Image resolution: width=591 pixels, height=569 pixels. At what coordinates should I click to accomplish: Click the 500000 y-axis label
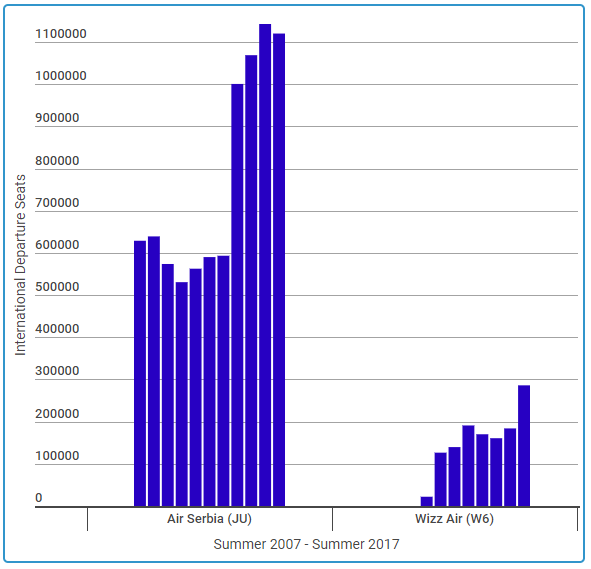(57, 287)
